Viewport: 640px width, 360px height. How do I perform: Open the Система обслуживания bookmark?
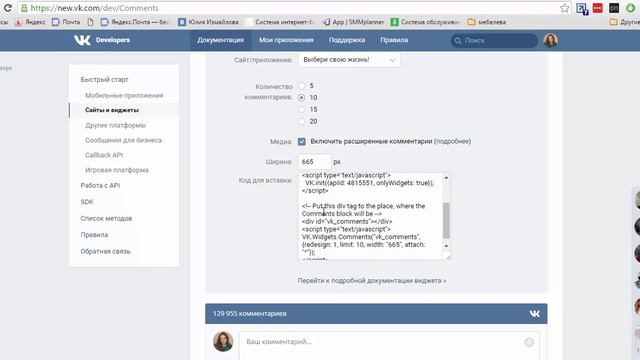coord(425,22)
